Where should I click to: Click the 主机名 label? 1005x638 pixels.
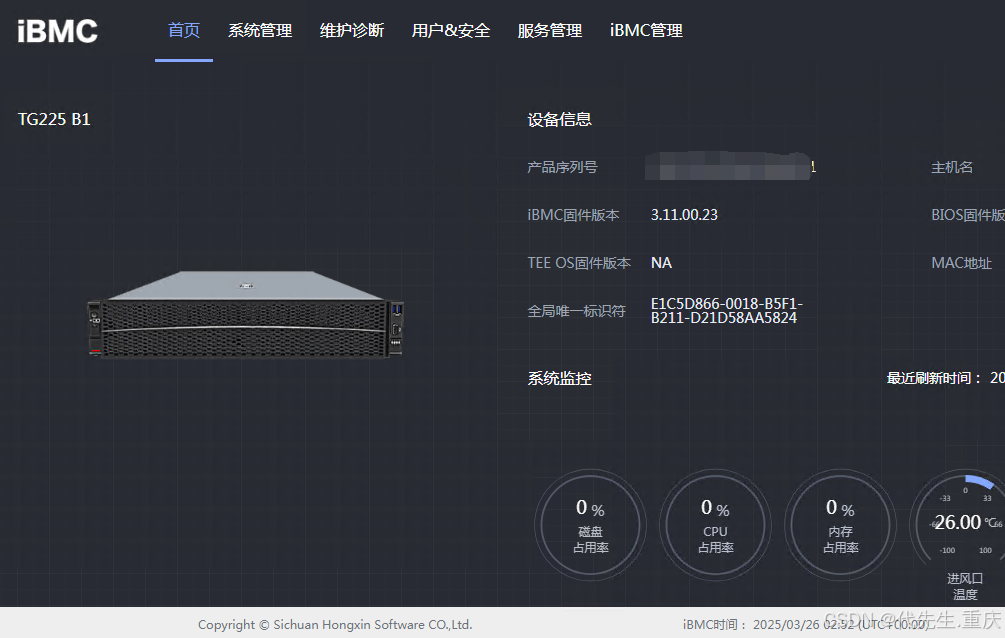952,167
